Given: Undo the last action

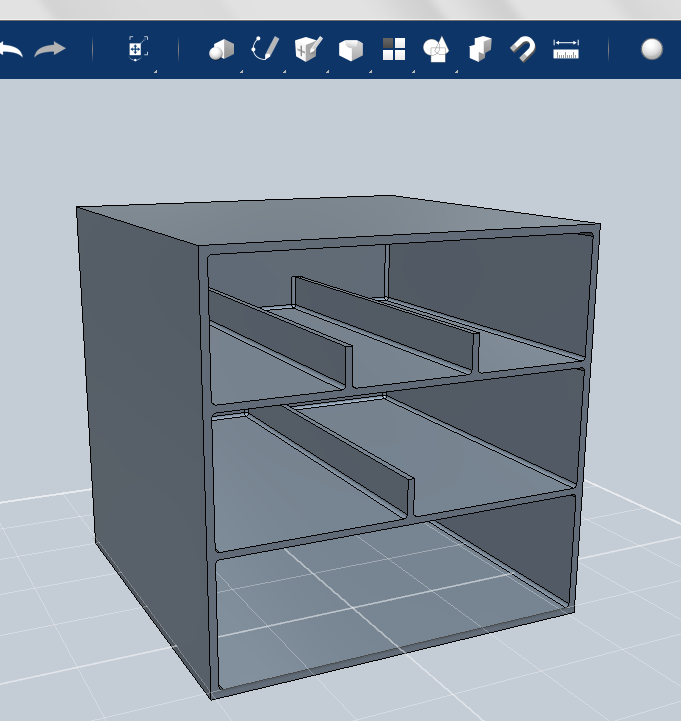Looking at the screenshot, I should tap(10, 49).
